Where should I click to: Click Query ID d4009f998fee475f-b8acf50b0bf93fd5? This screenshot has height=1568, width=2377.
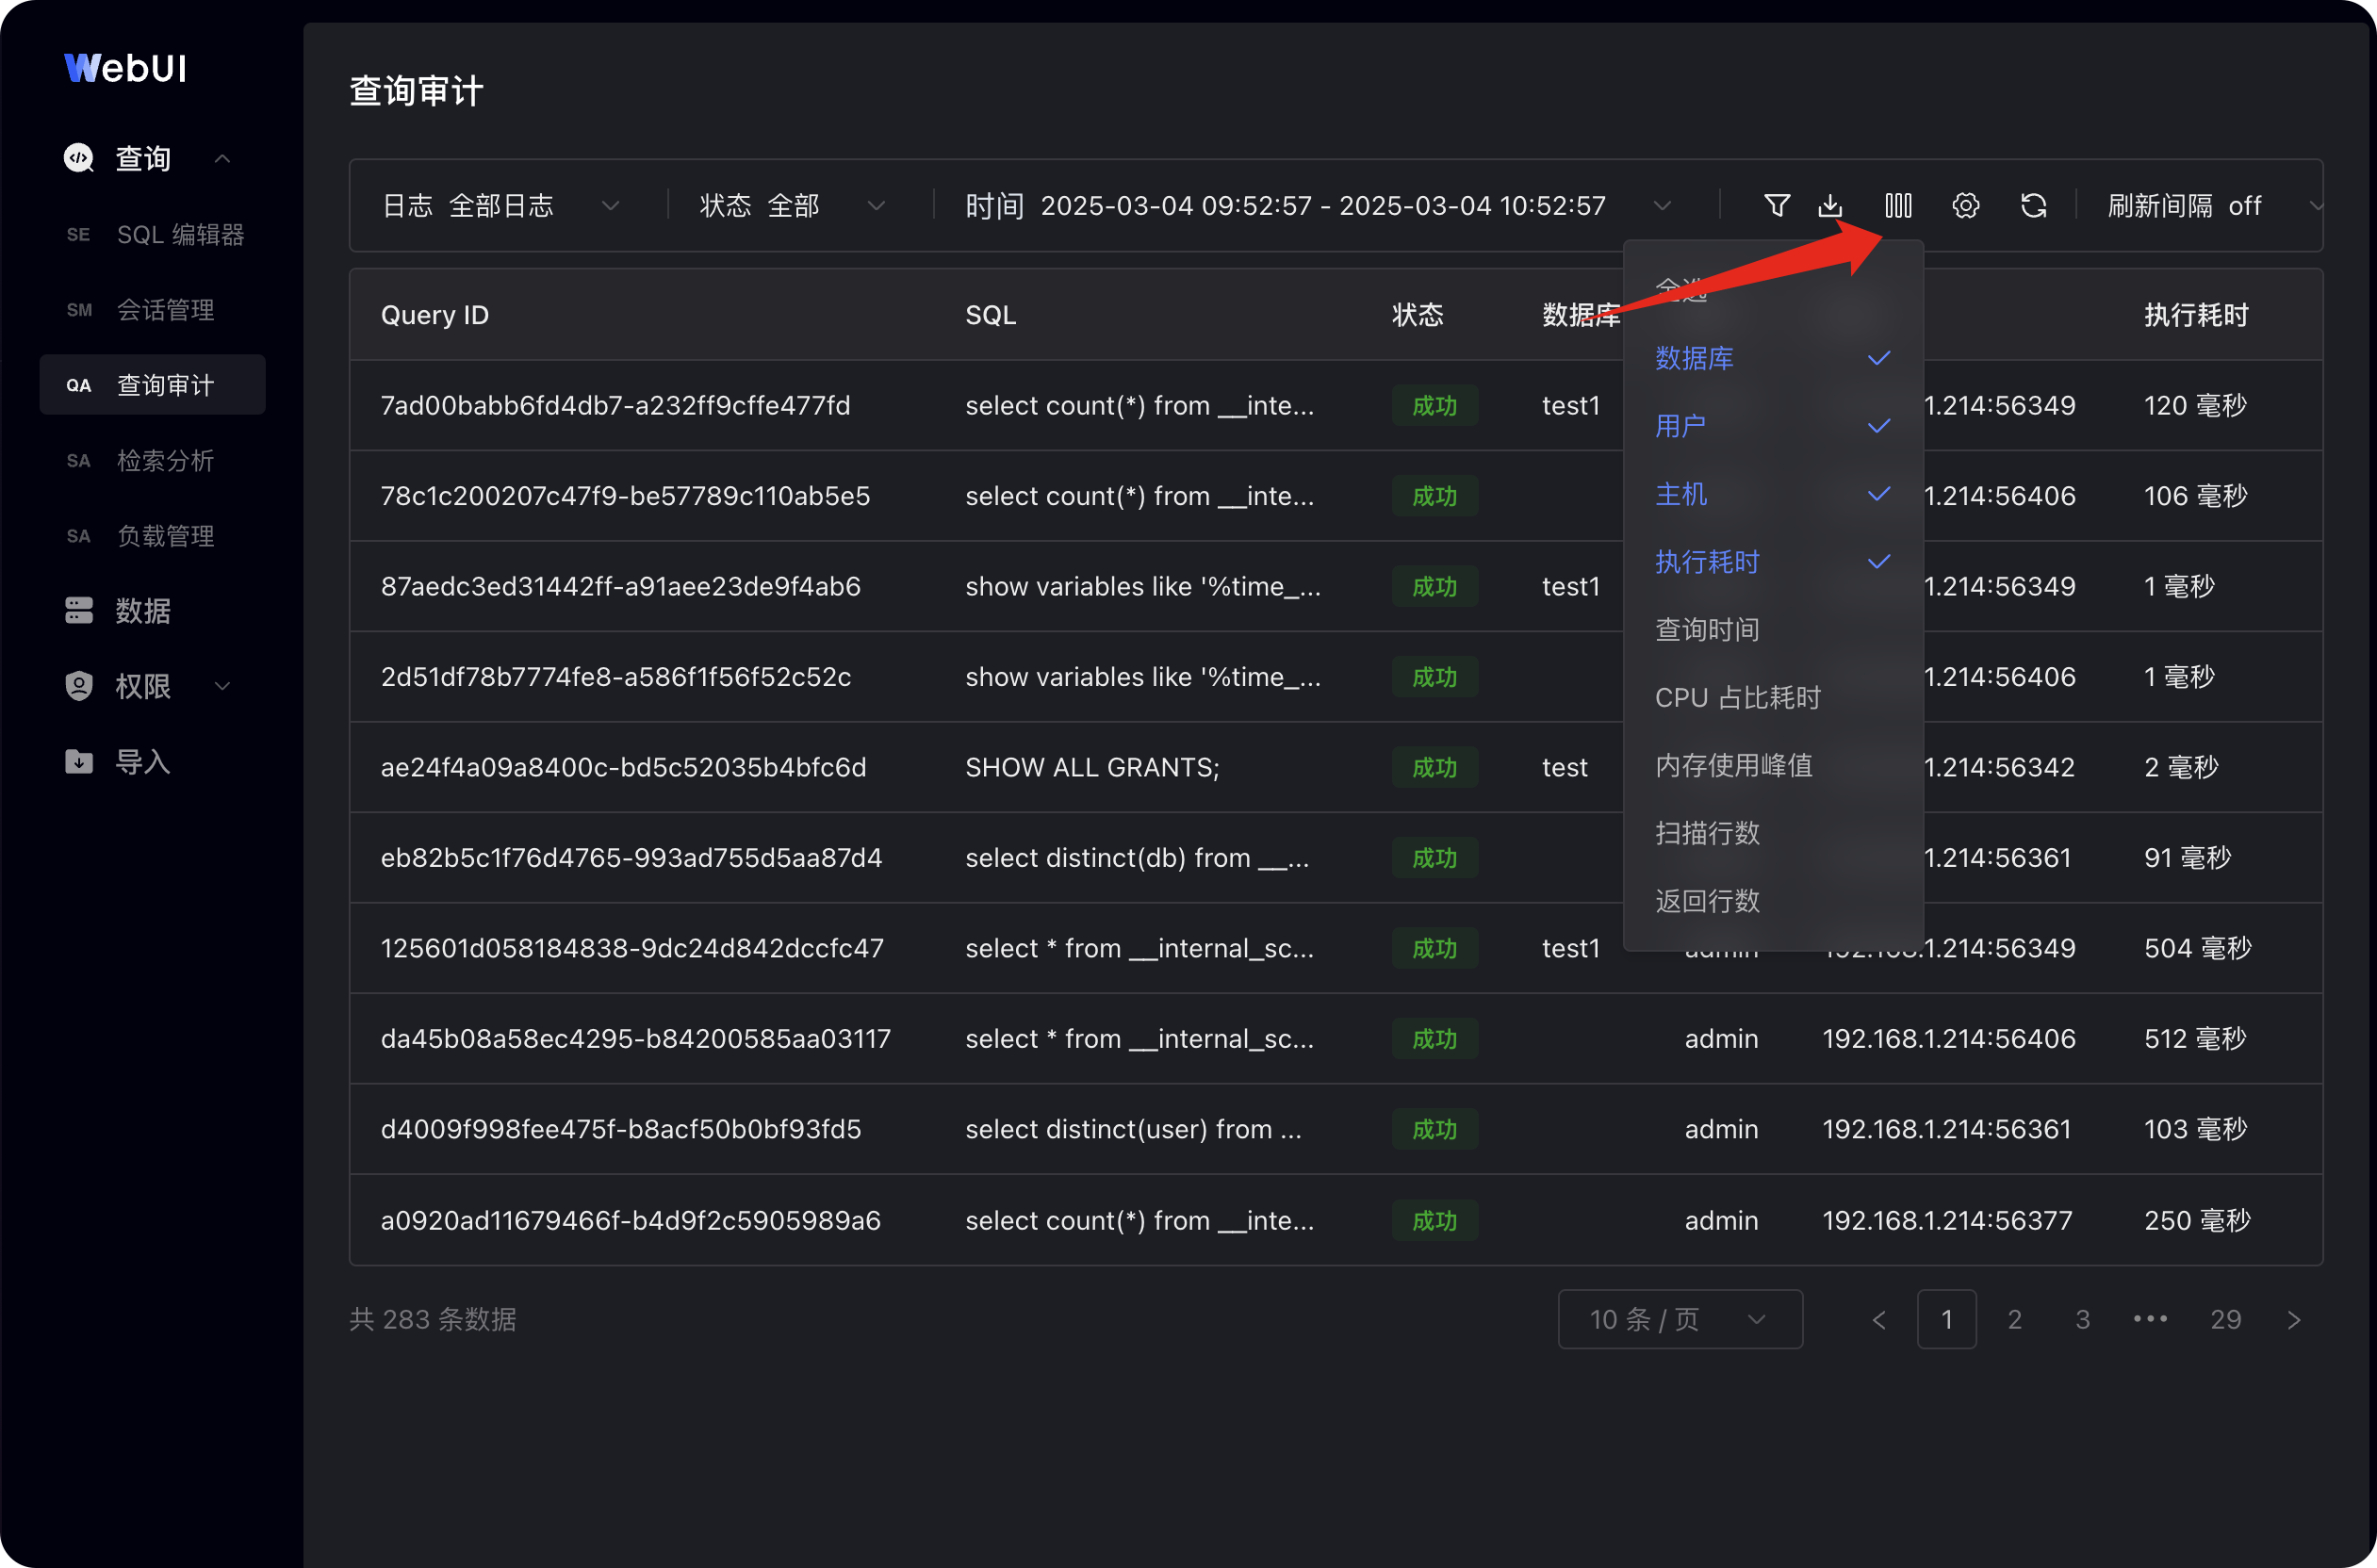tap(620, 1129)
